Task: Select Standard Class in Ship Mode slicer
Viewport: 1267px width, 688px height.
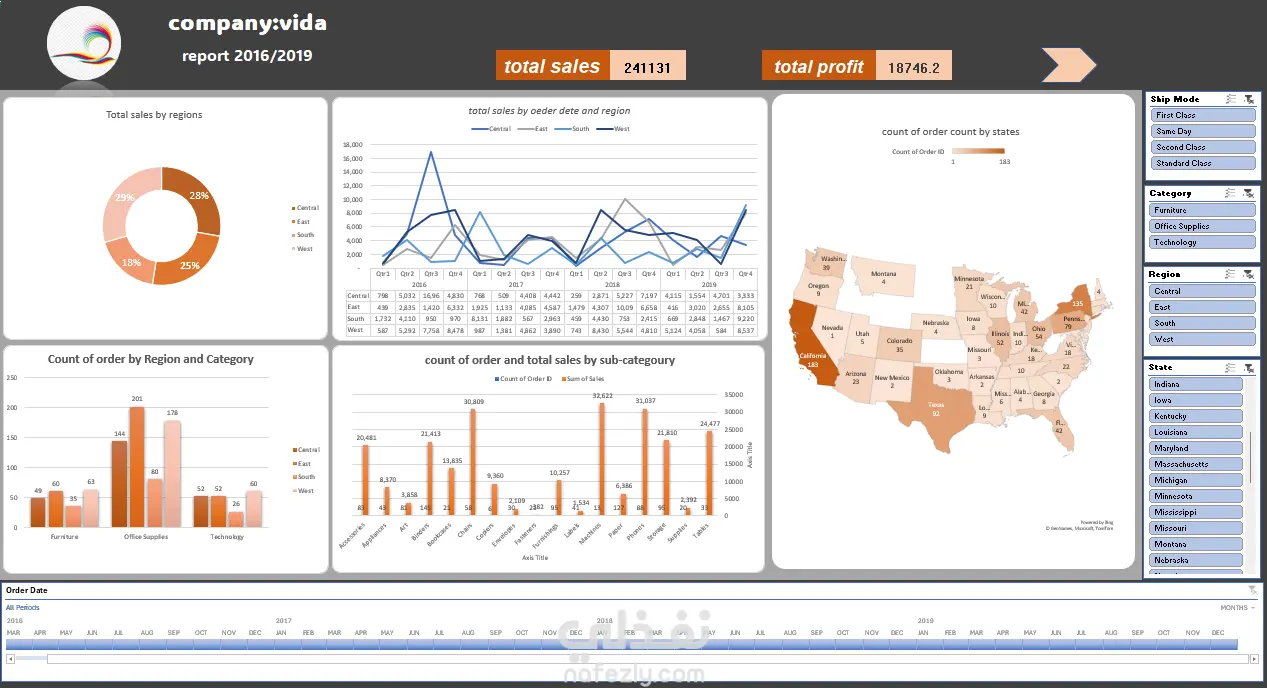Action: [1203, 163]
